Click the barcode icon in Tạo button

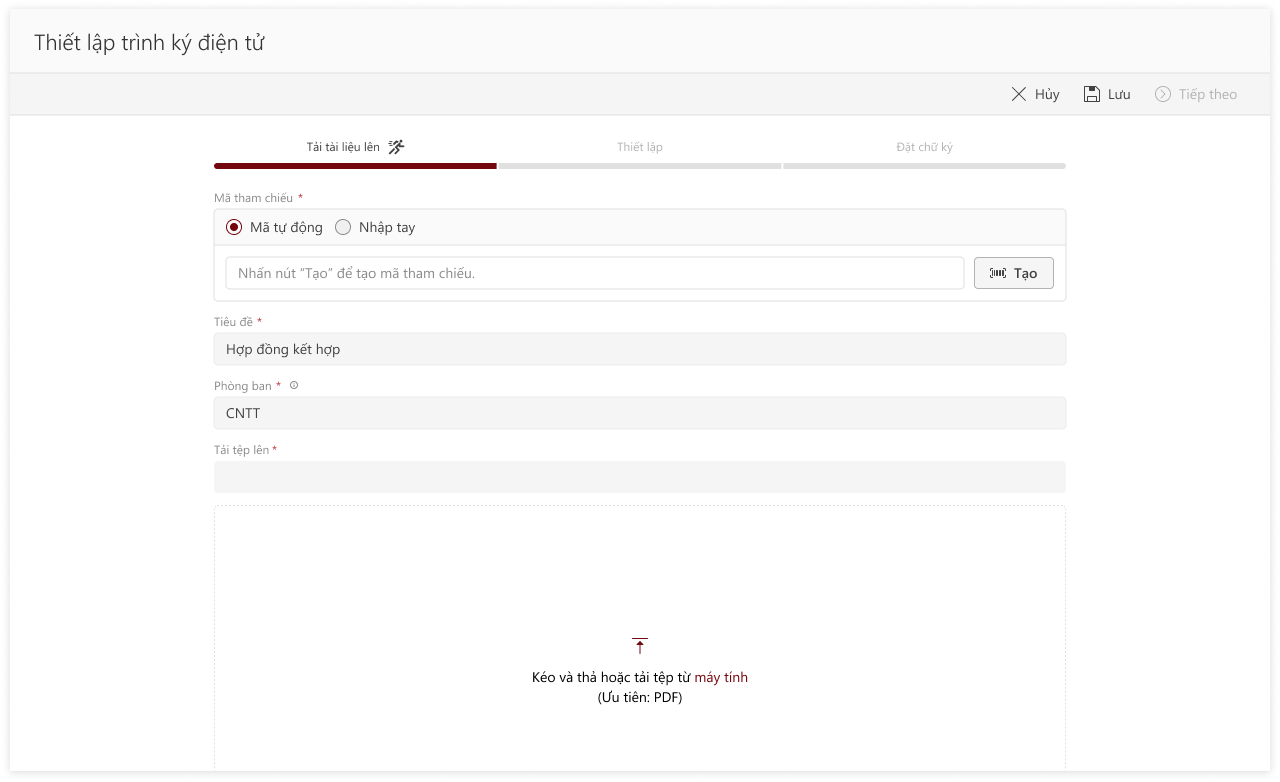pos(998,273)
